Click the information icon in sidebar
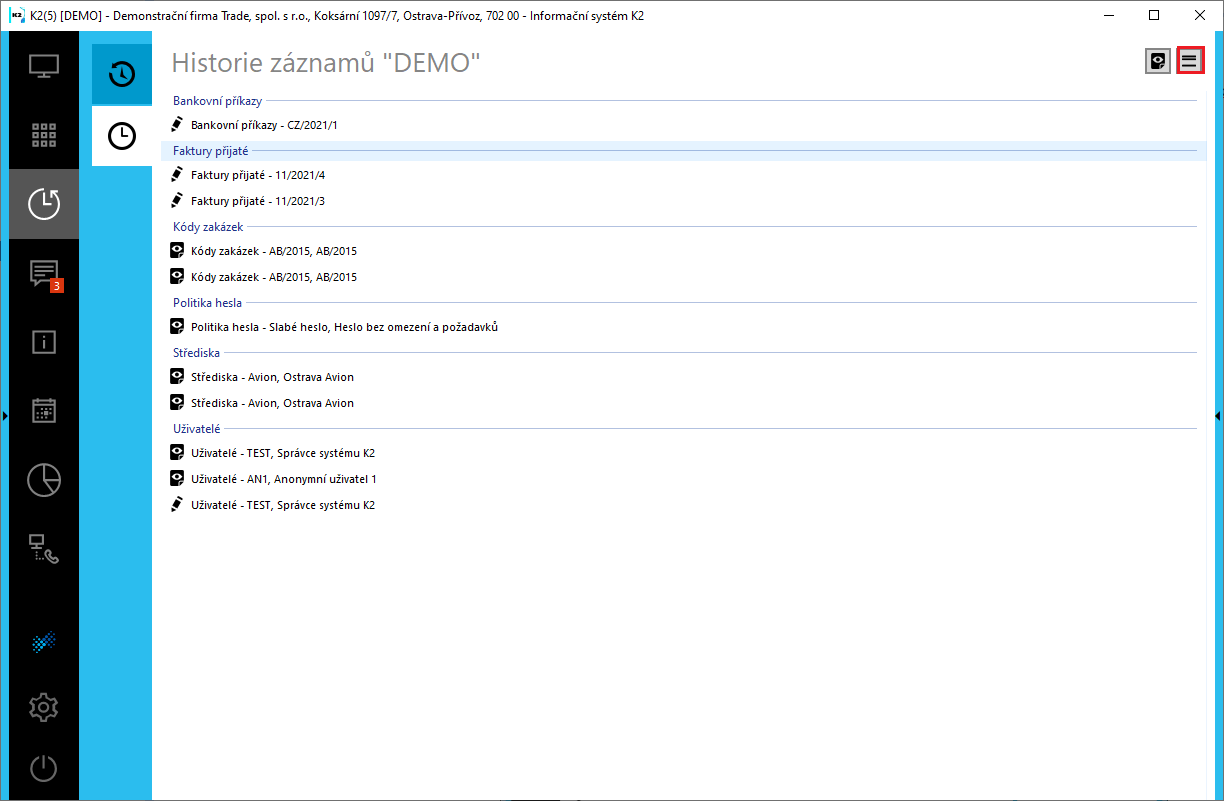 (44, 342)
